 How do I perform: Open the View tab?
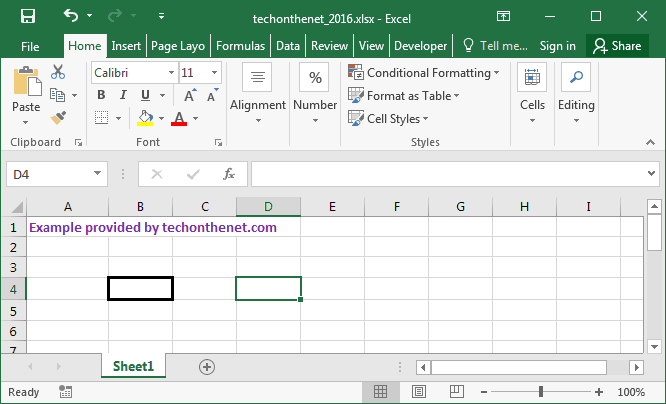tap(371, 46)
